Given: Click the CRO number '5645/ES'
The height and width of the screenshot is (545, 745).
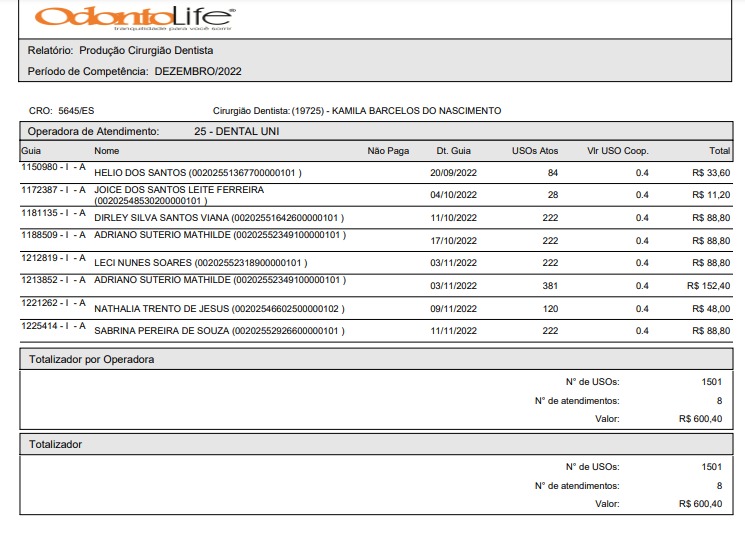Looking at the screenshot, I should click(x=76, y=111).
